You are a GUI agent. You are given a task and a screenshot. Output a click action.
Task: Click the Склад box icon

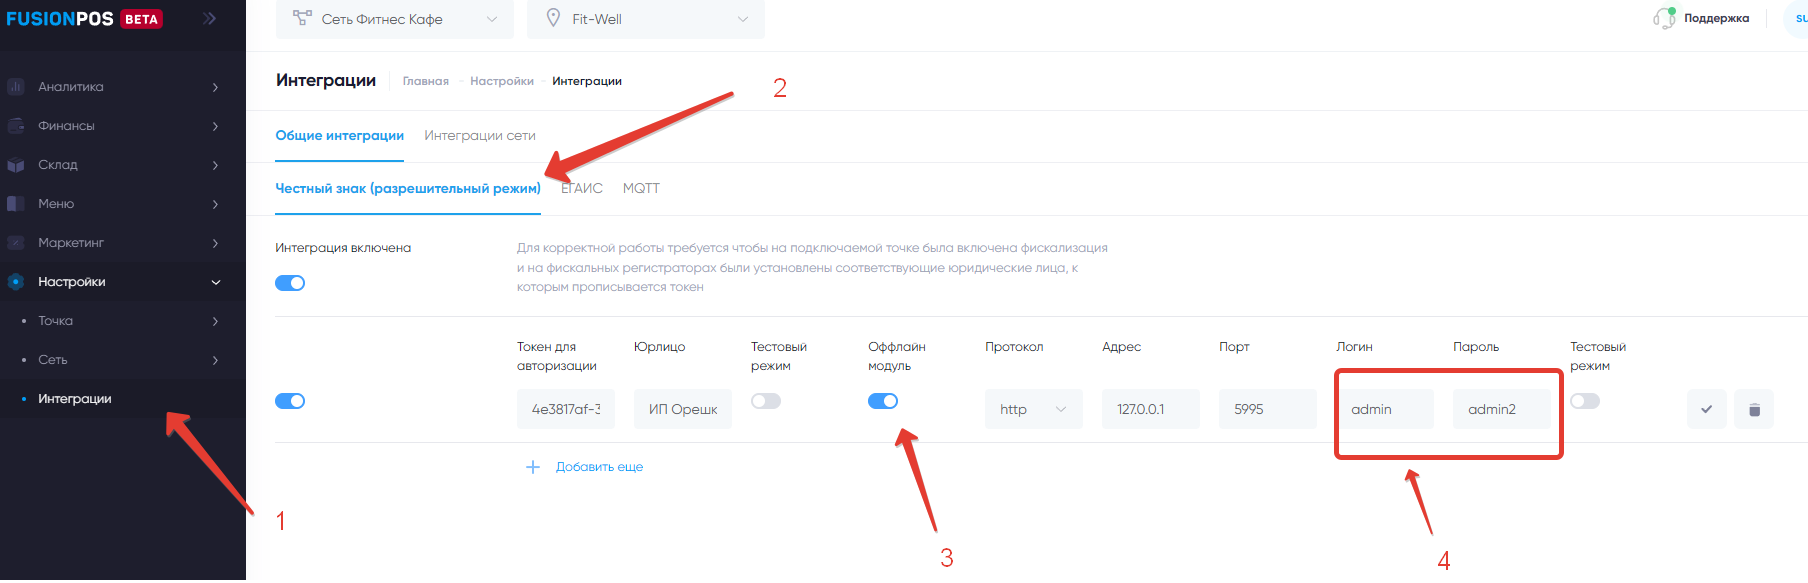click(15, 165)
